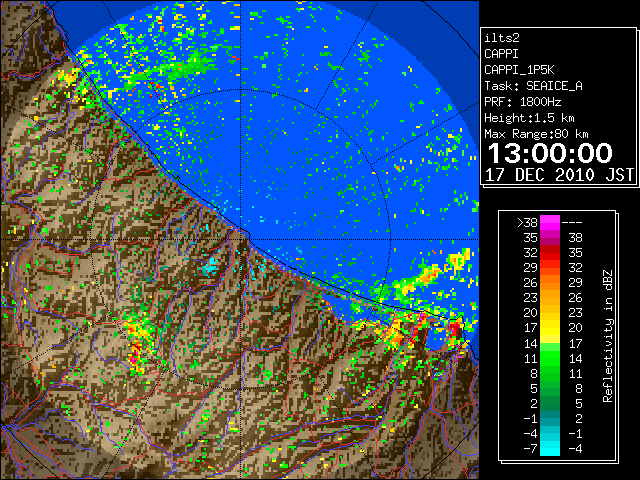Click the '17 DEC 2010 JST' date

tap(559, 175)
